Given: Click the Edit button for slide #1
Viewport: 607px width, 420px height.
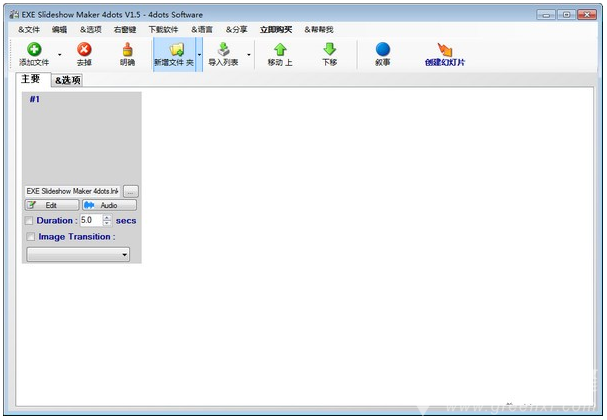Looking at the screenshot, I should click(52, 205).
